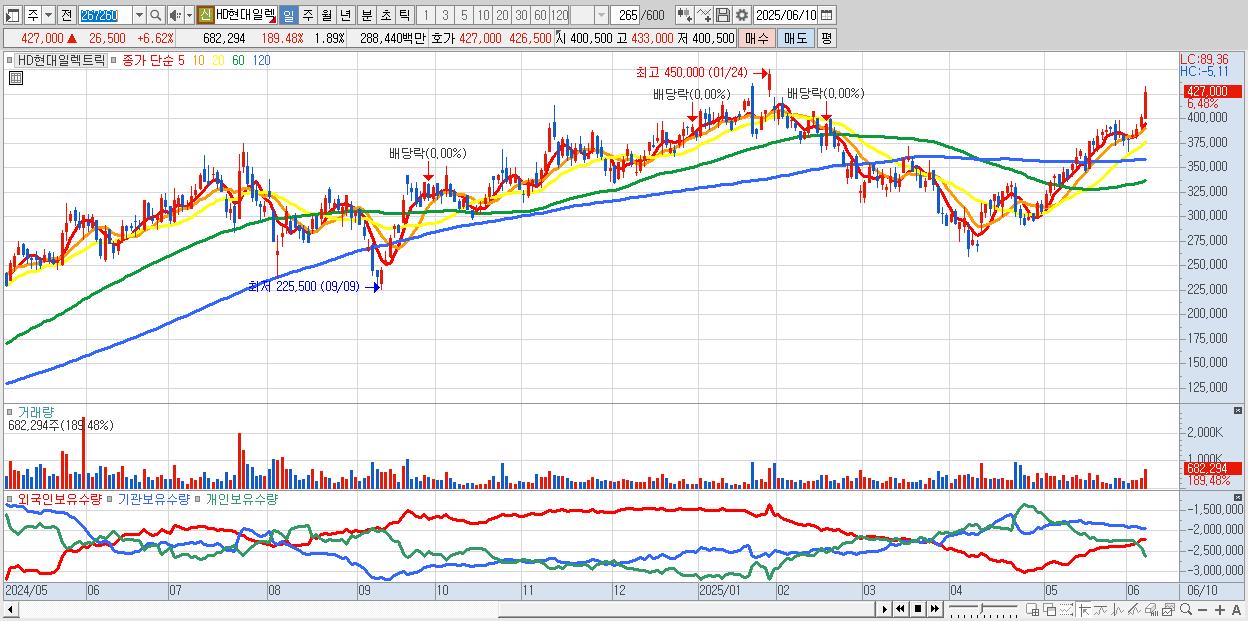The image size is (1248, 621).
Task: Click the green 신 badge icon
Action: [x=205, y=15]
